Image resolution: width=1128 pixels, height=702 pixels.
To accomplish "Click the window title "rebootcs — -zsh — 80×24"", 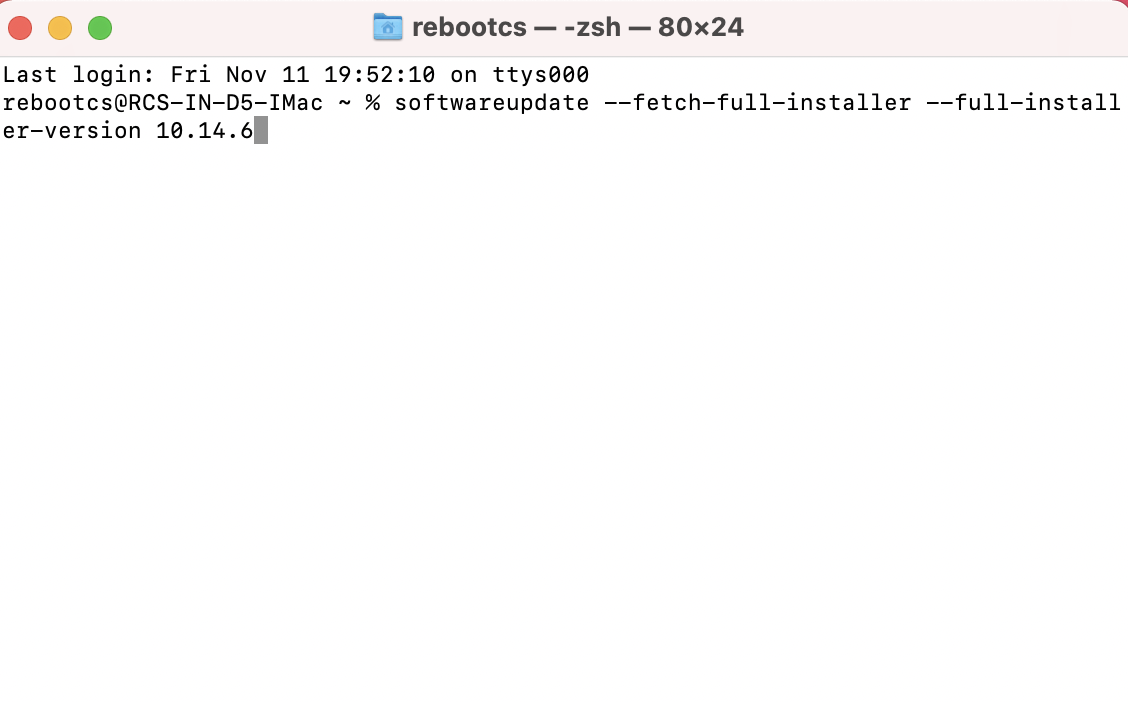I will tap(577, 27).
